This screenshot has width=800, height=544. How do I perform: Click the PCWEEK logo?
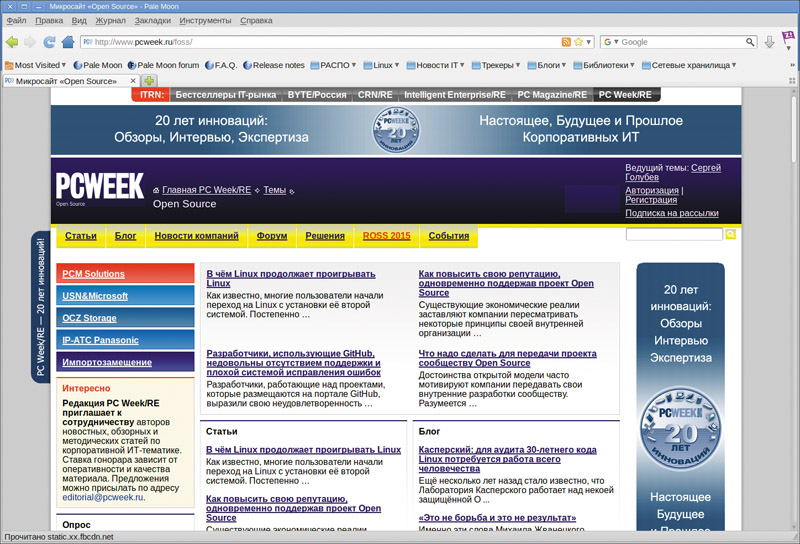point(99,187)
